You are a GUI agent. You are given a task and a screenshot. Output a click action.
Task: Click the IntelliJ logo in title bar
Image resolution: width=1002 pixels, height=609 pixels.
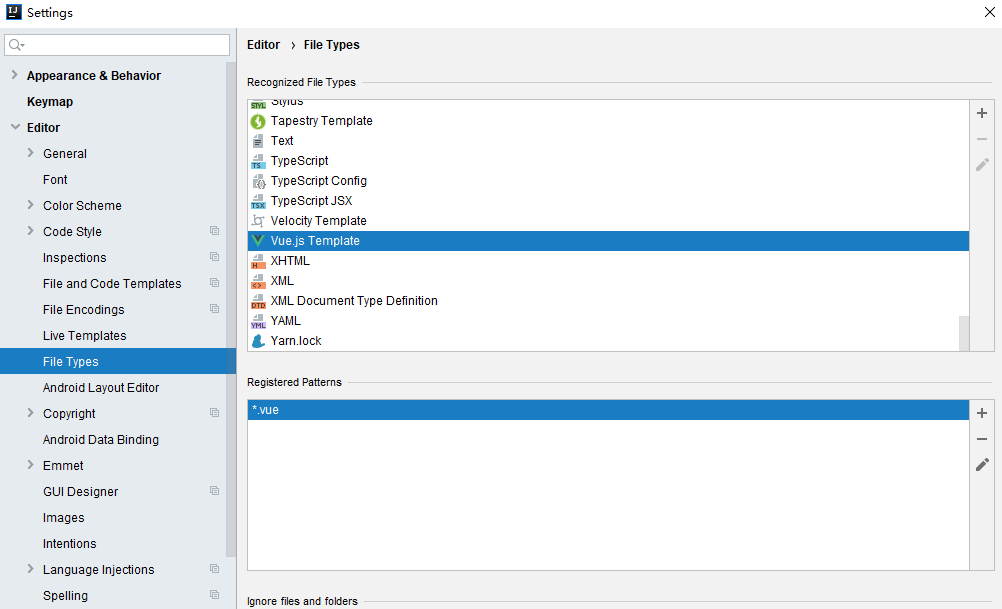click(13, 12)
